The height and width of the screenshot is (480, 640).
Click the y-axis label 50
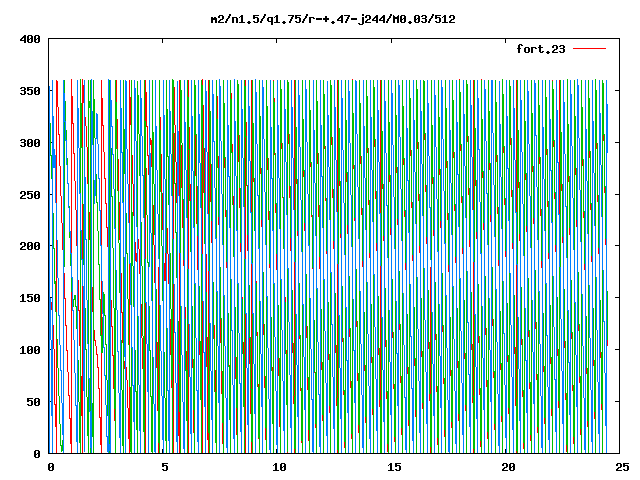coord(33,402)
